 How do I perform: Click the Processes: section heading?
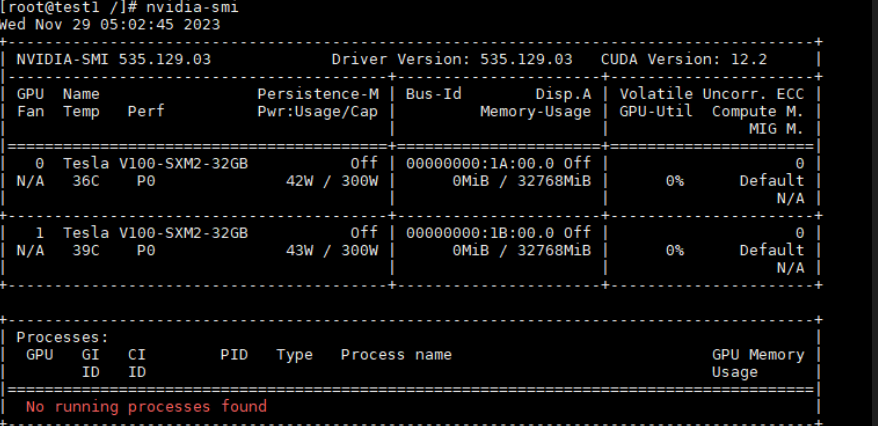(x=62, y=338)
